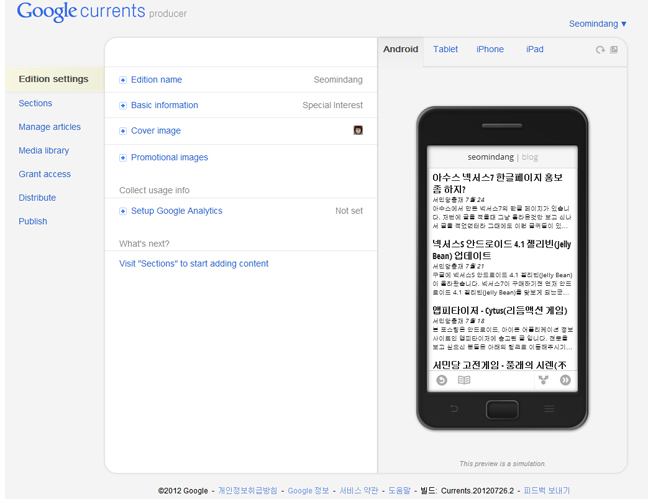Click the 서비스 약관 footer link

click(359, 491)
